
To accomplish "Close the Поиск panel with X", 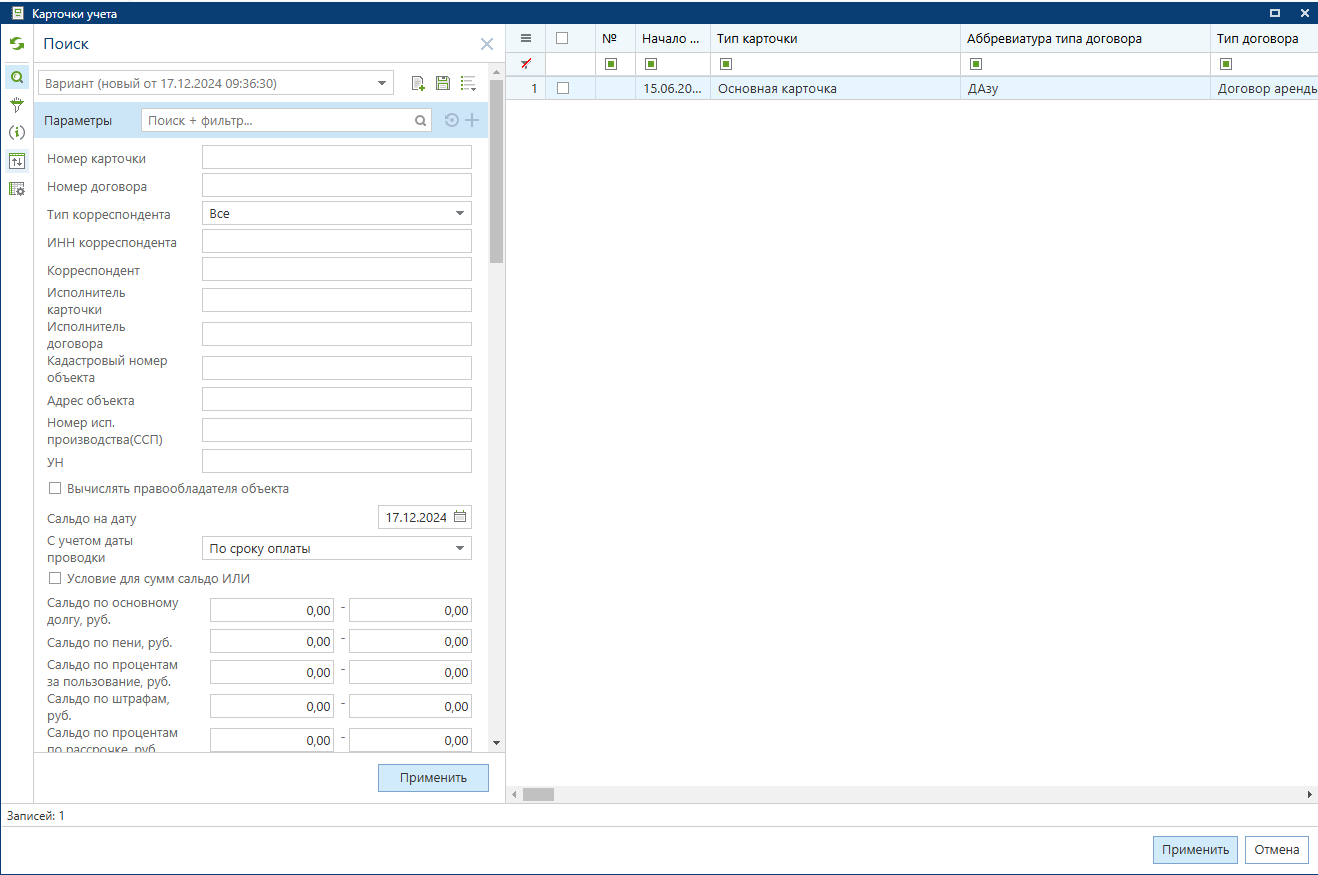I will pyautogui.click(x=487, y=44).
